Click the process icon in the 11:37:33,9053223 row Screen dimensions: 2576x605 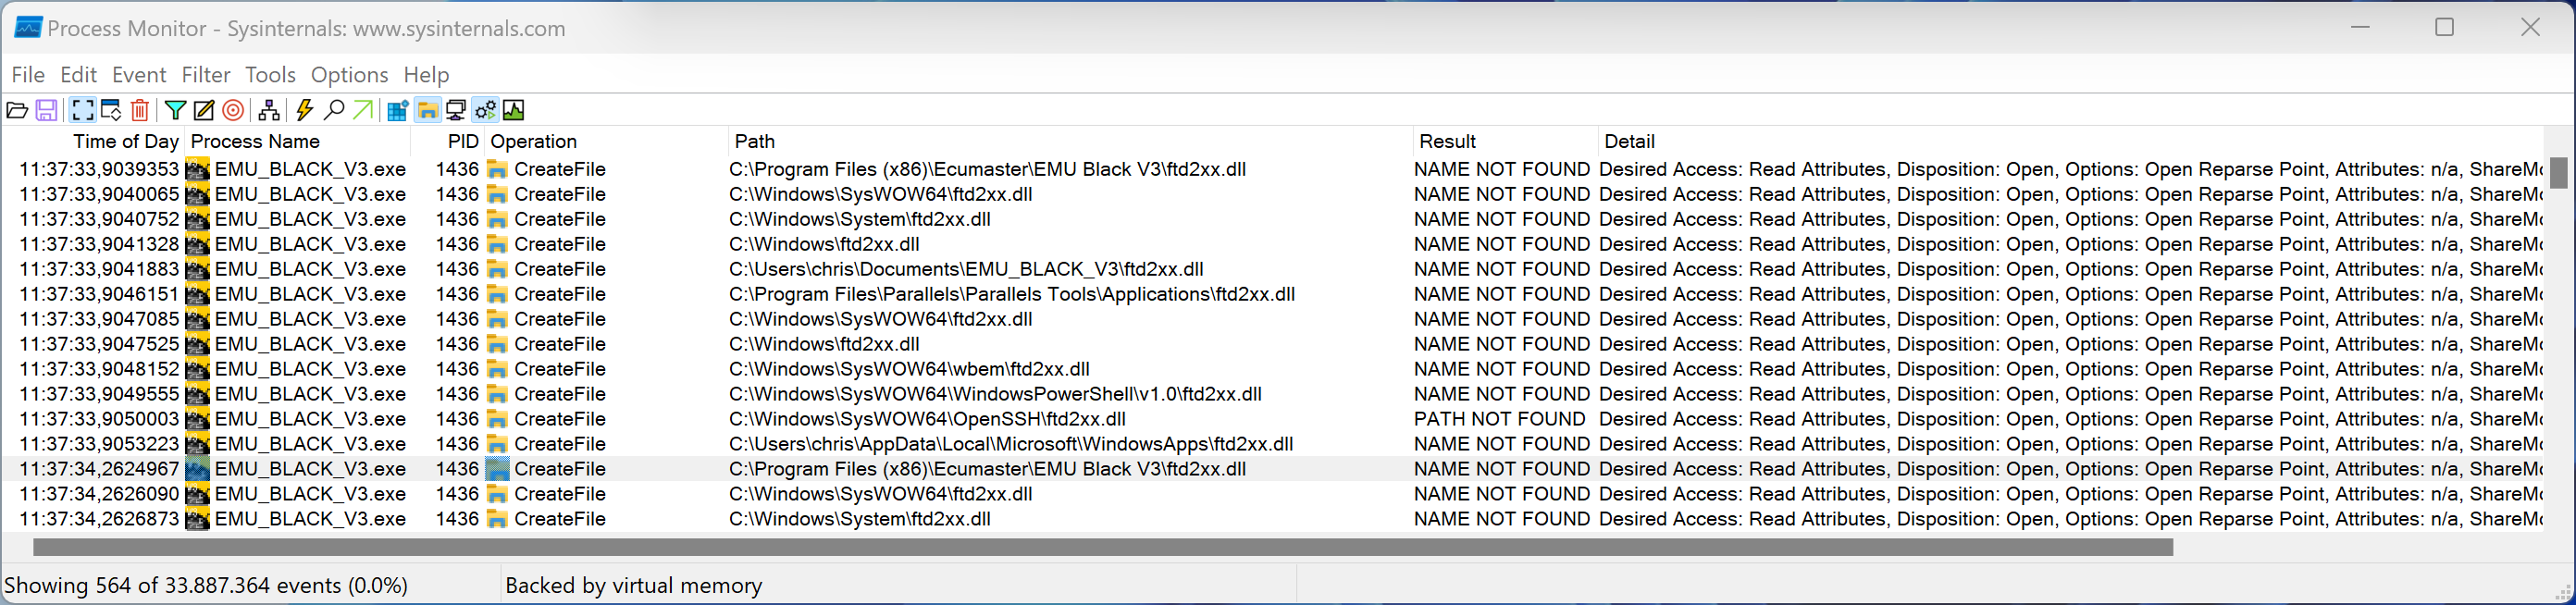click(x=198, y=445)
